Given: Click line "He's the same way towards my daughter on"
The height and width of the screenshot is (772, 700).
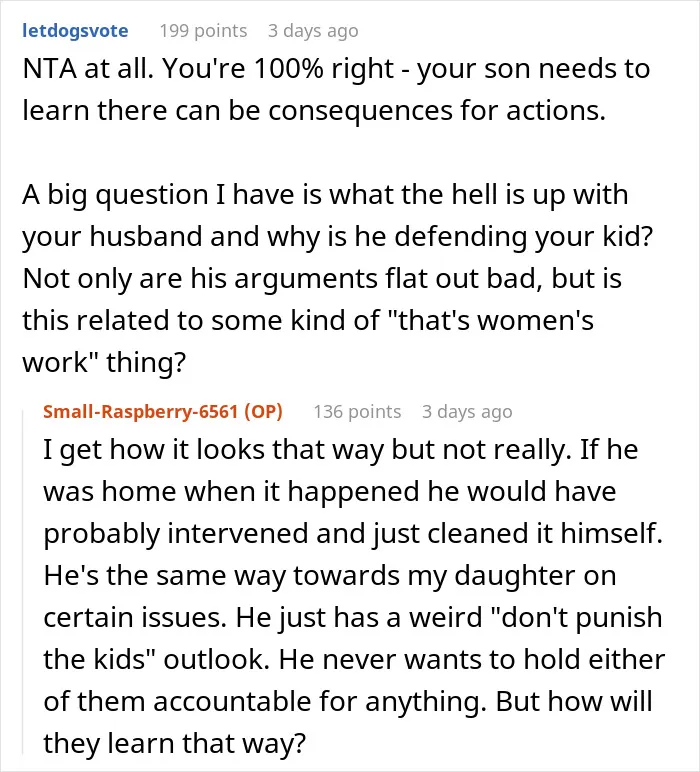Looking at the screenshot, I should [330, 576].
